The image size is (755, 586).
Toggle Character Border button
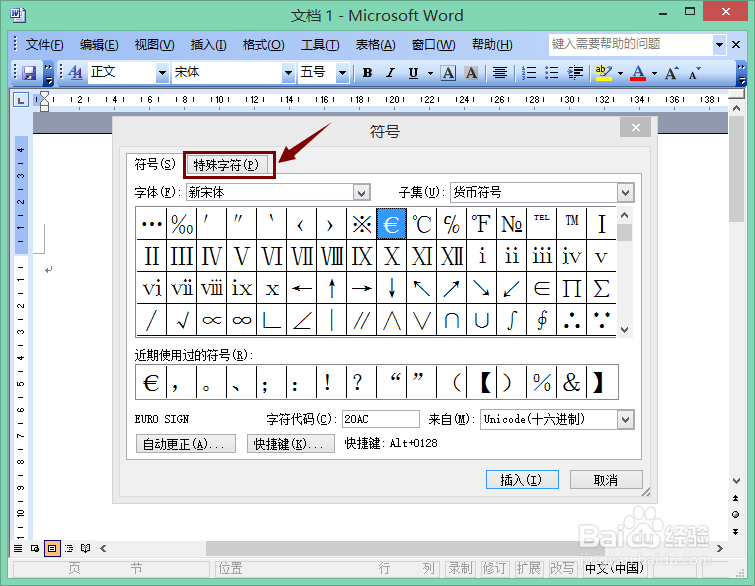pos(448,73)
